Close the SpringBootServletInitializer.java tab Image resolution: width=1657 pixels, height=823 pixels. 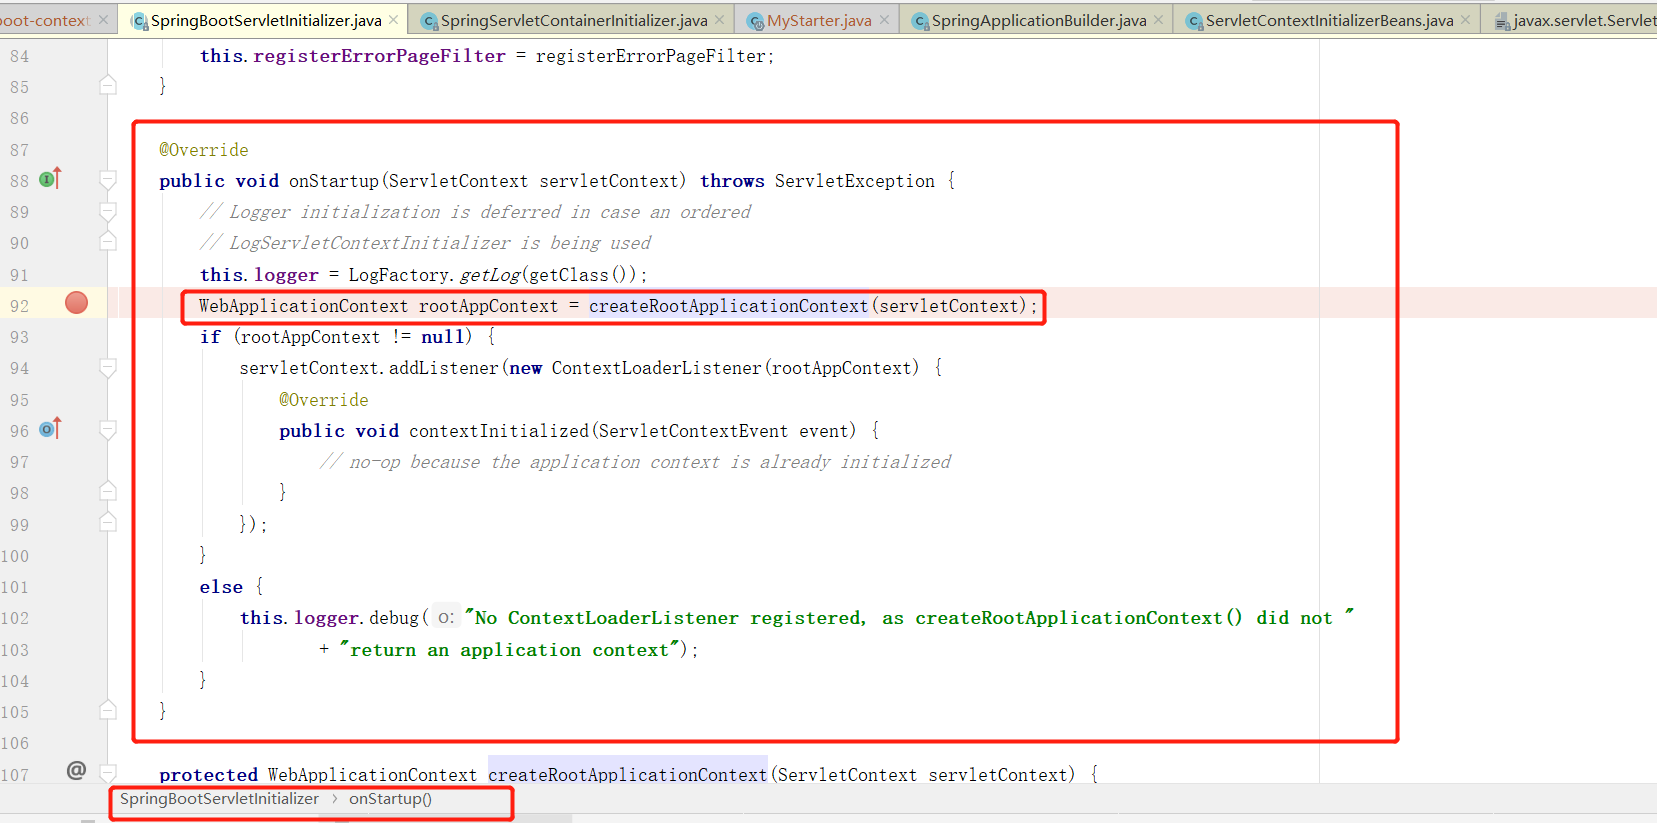coord(394,20)
